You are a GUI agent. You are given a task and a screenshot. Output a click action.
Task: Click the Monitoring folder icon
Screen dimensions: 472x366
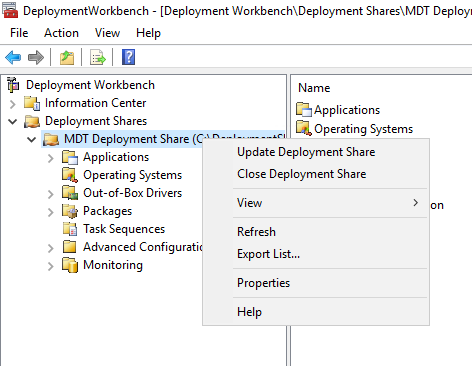(70, 265)
